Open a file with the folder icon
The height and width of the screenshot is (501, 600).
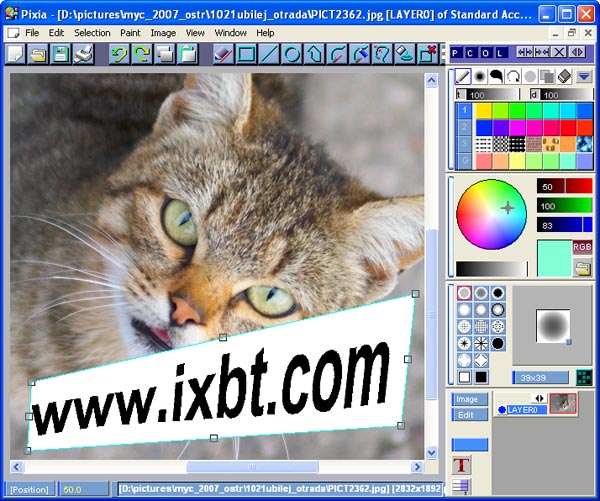38,54
